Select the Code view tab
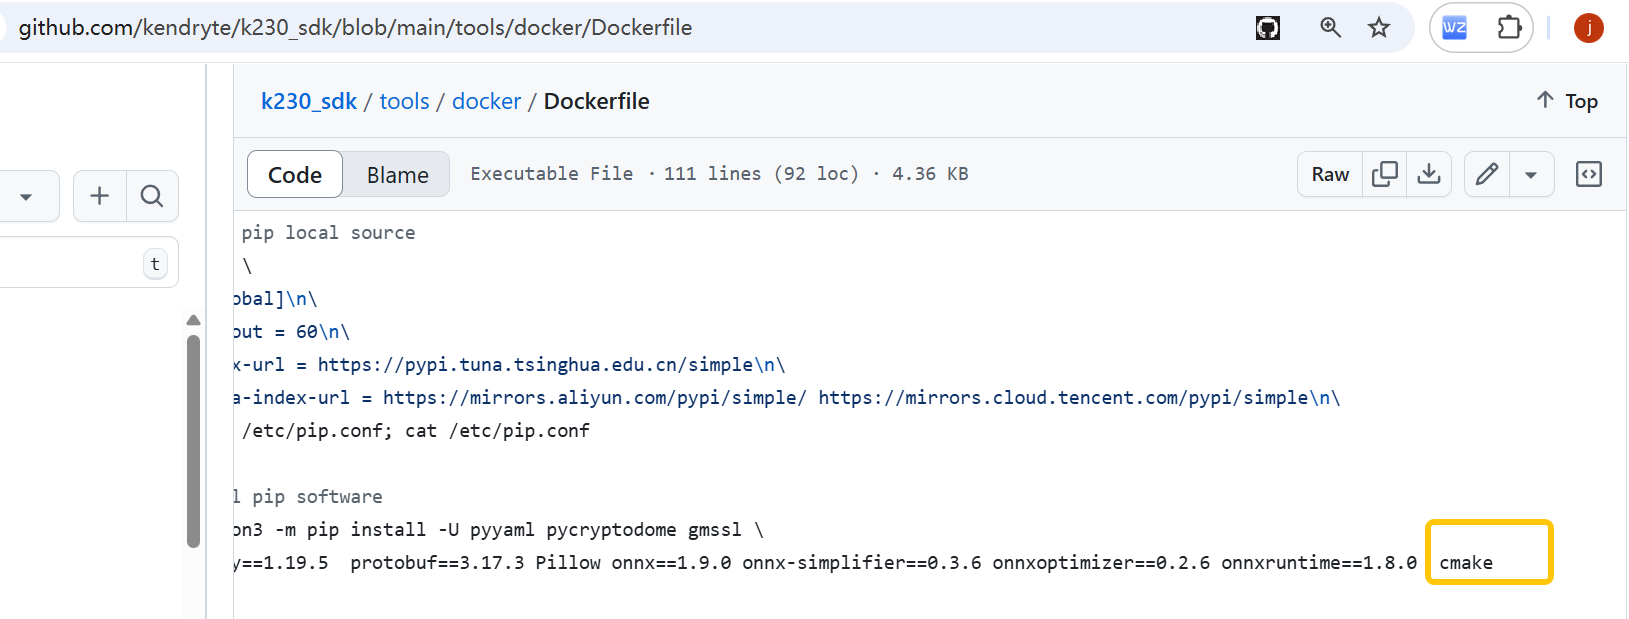Screen dimensions: 1629x619 [x=295, y=175]
